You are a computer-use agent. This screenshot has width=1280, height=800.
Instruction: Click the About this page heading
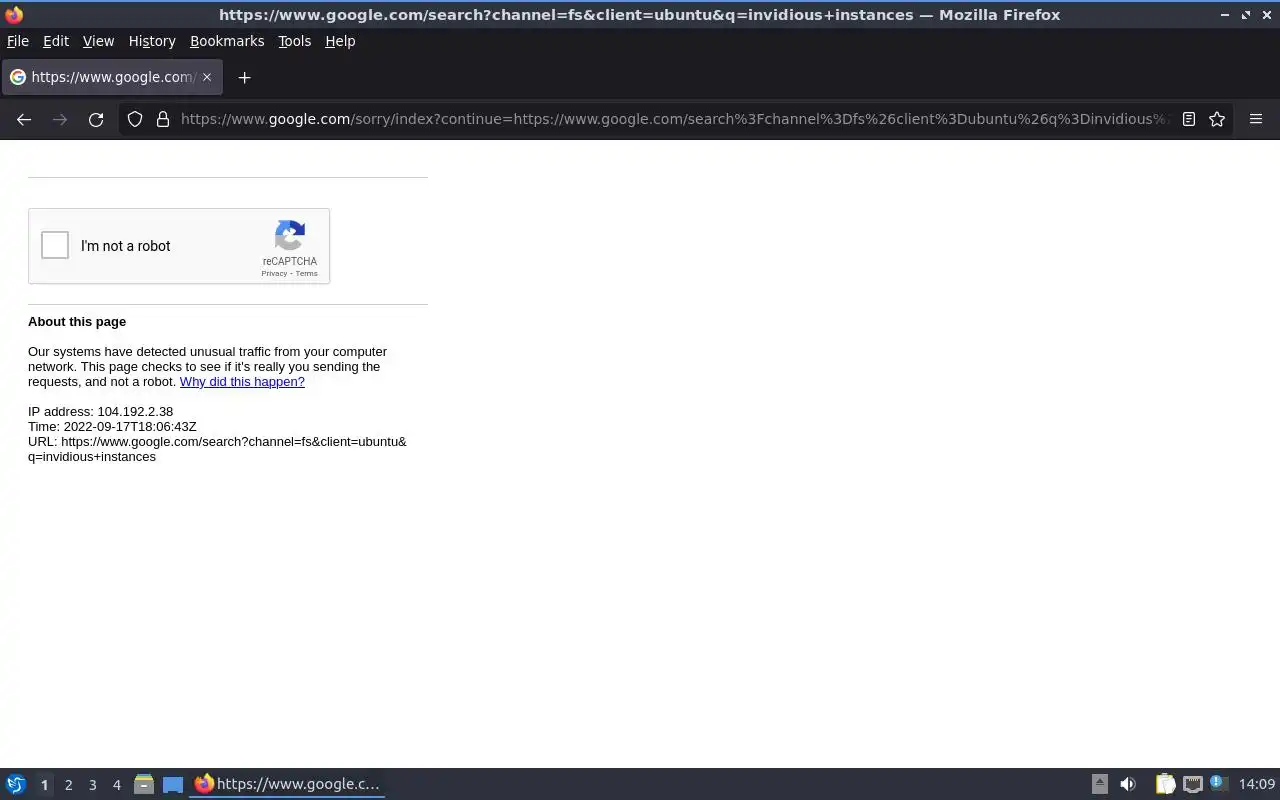[77, 321]
